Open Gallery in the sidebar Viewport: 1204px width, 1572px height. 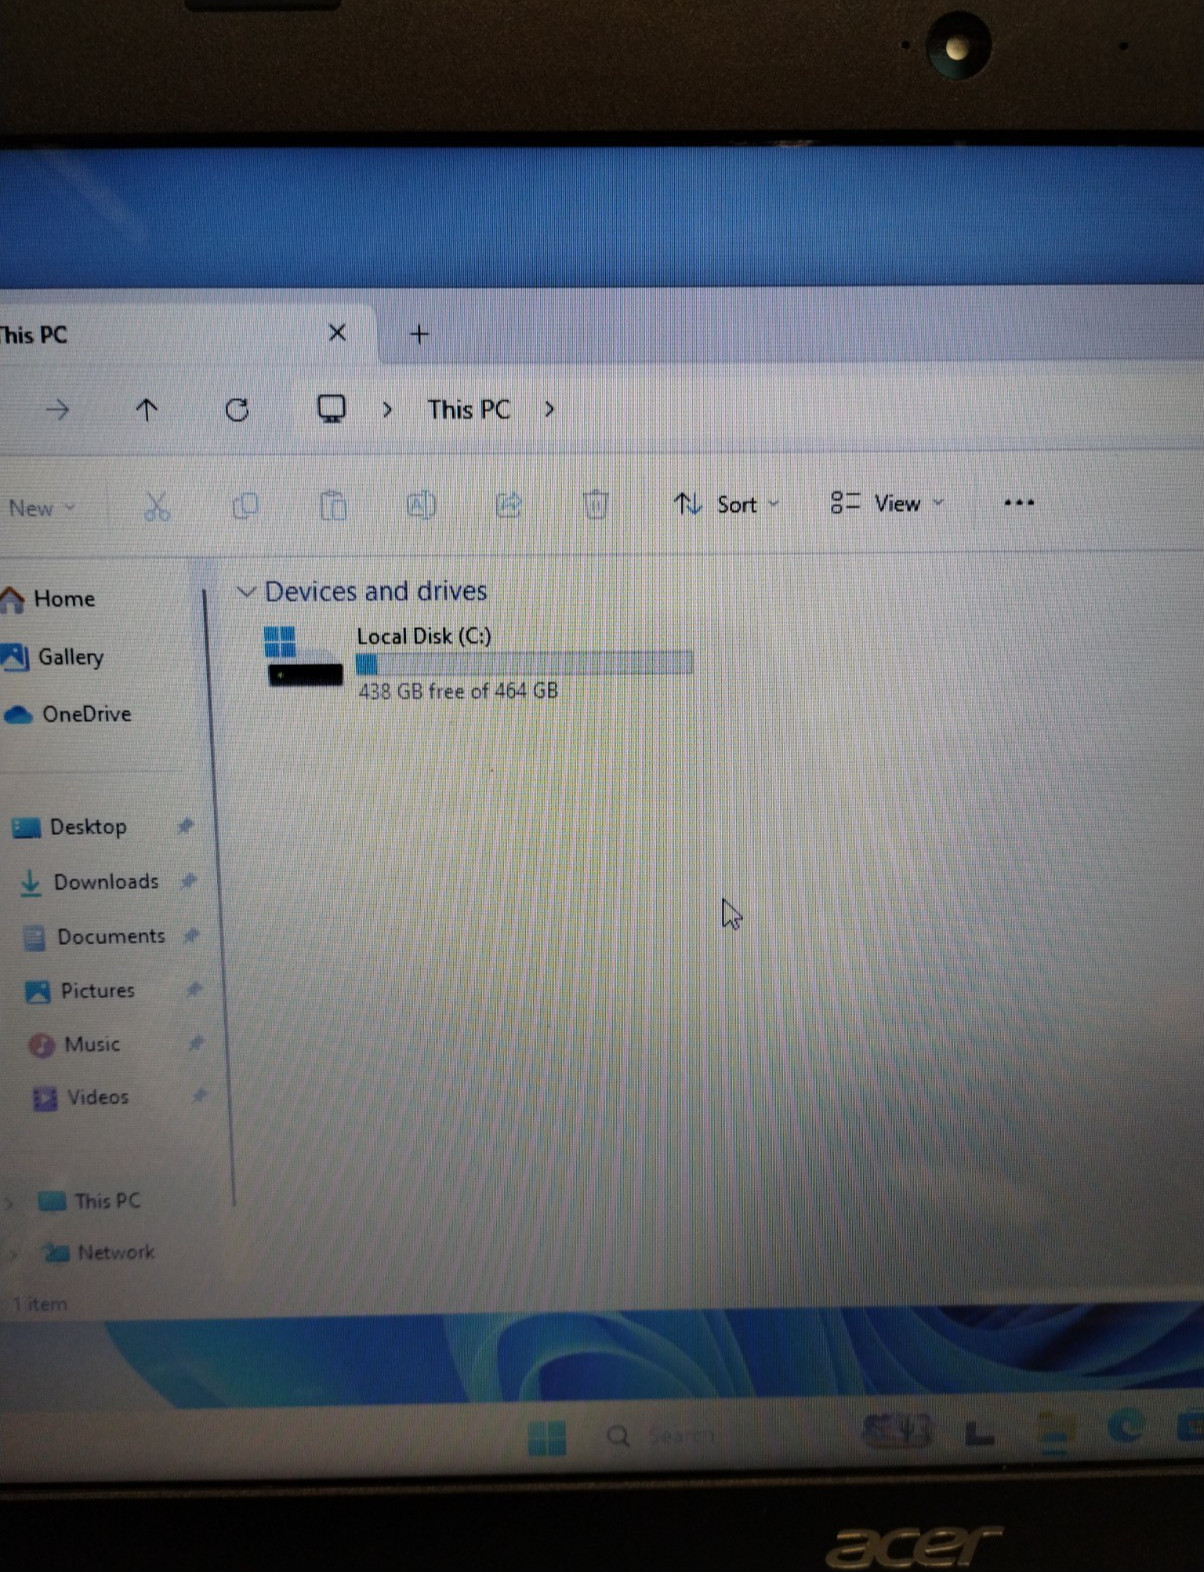(54, 657)
